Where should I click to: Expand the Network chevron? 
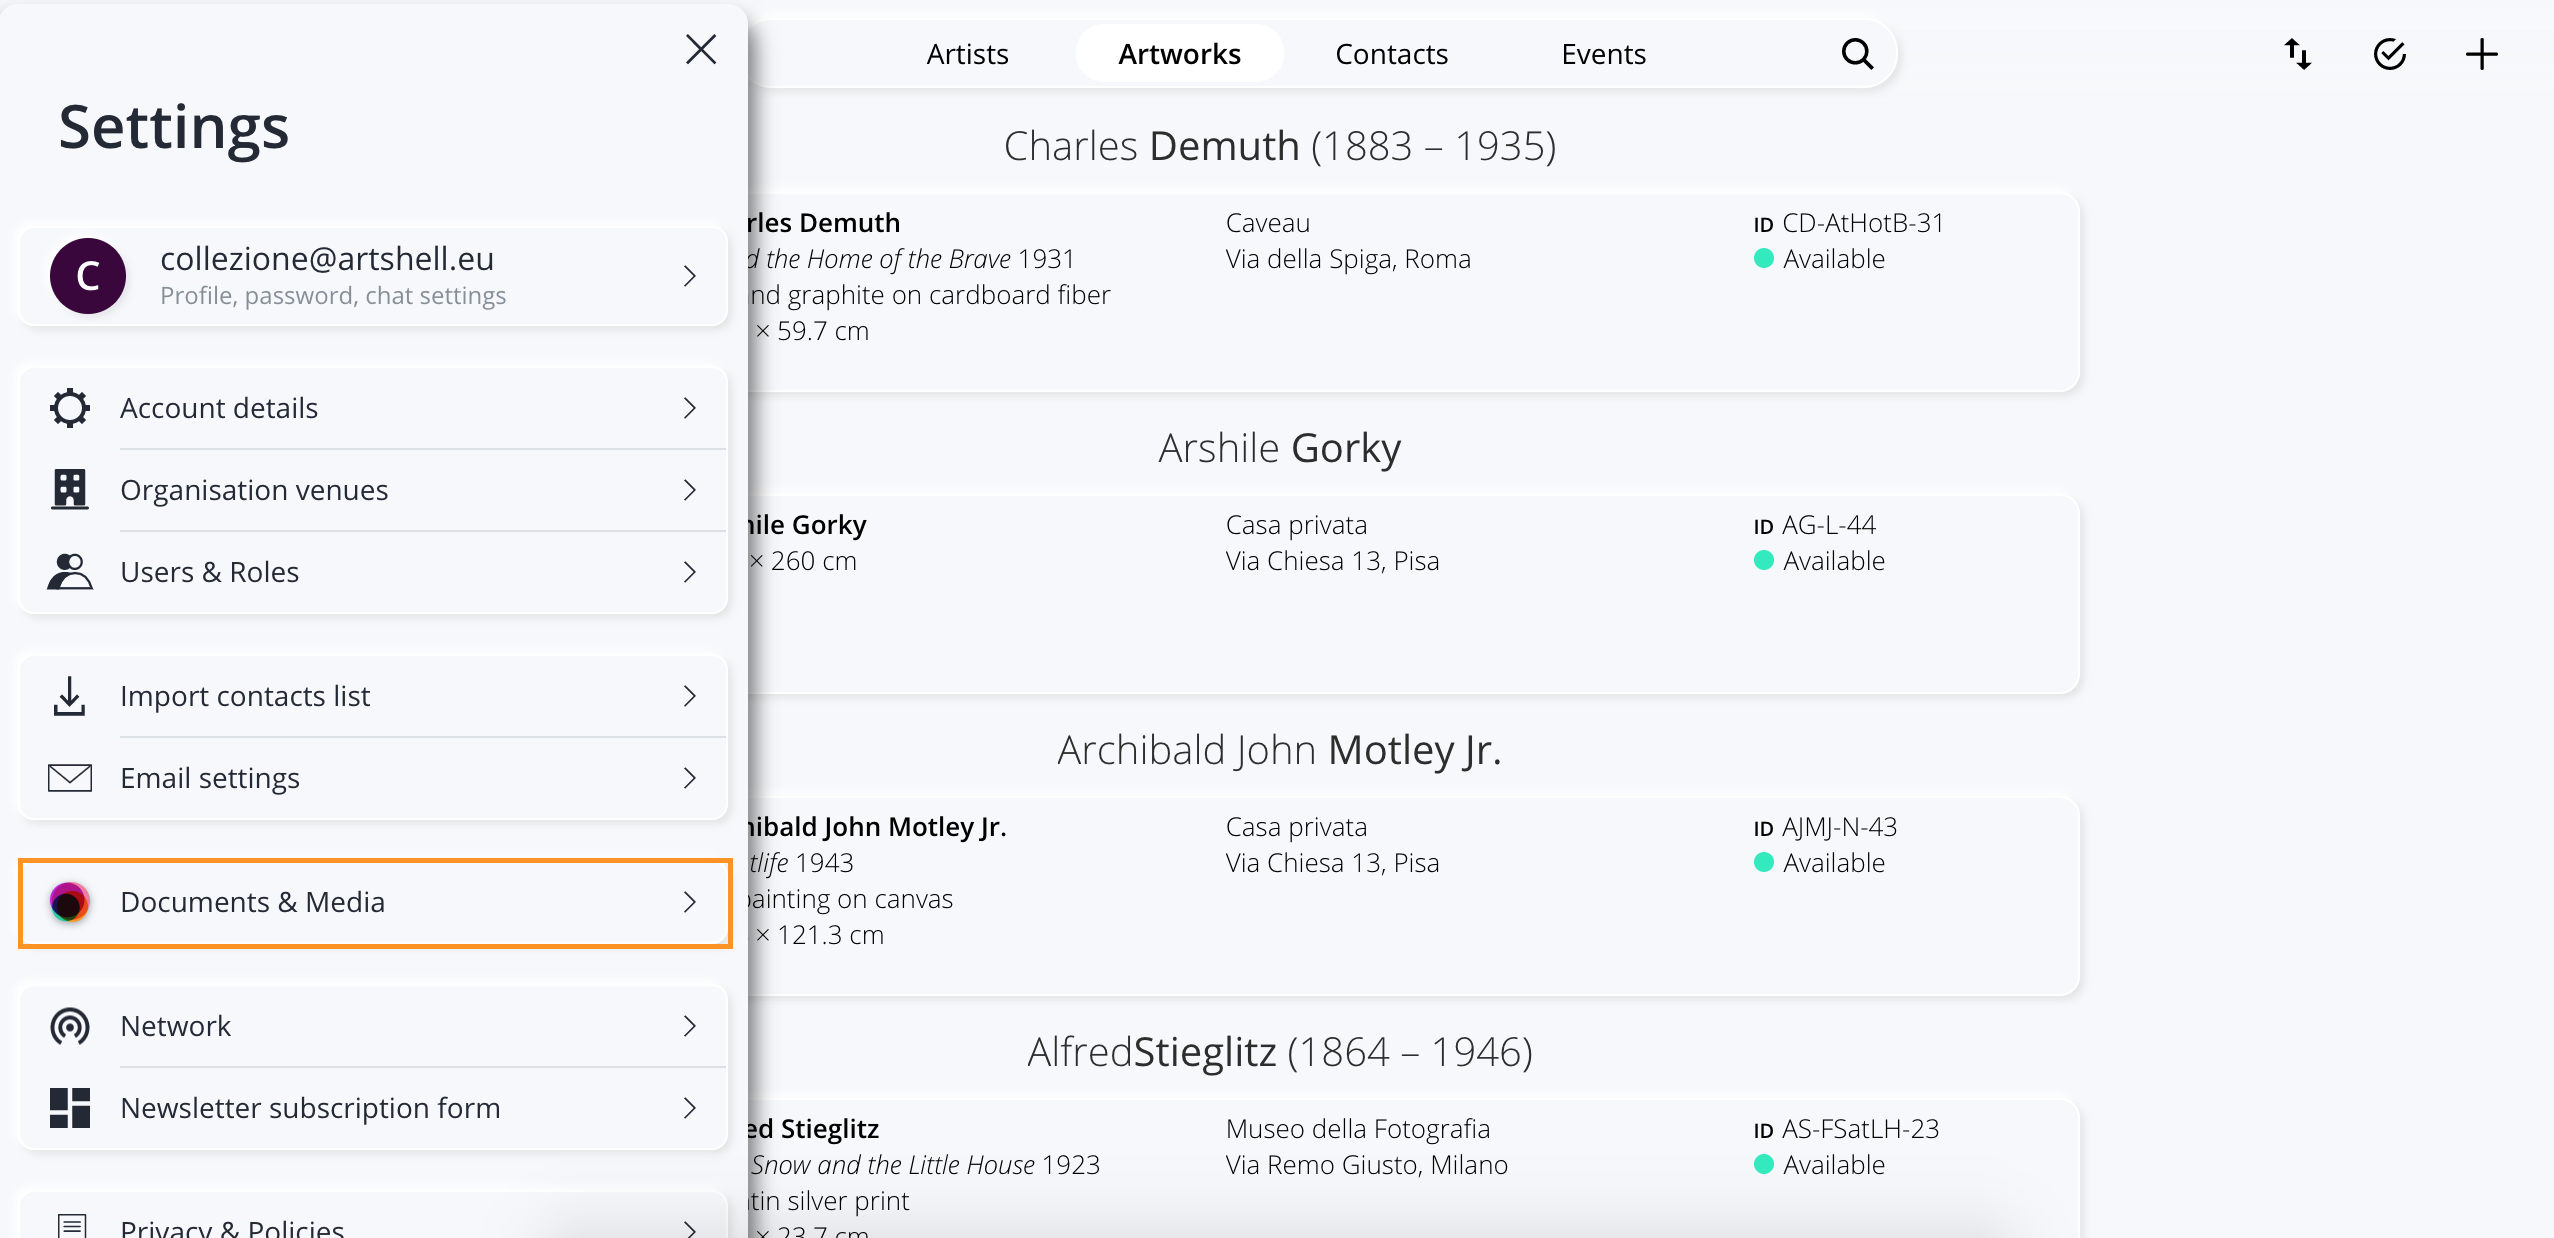tap(690, 1026)
